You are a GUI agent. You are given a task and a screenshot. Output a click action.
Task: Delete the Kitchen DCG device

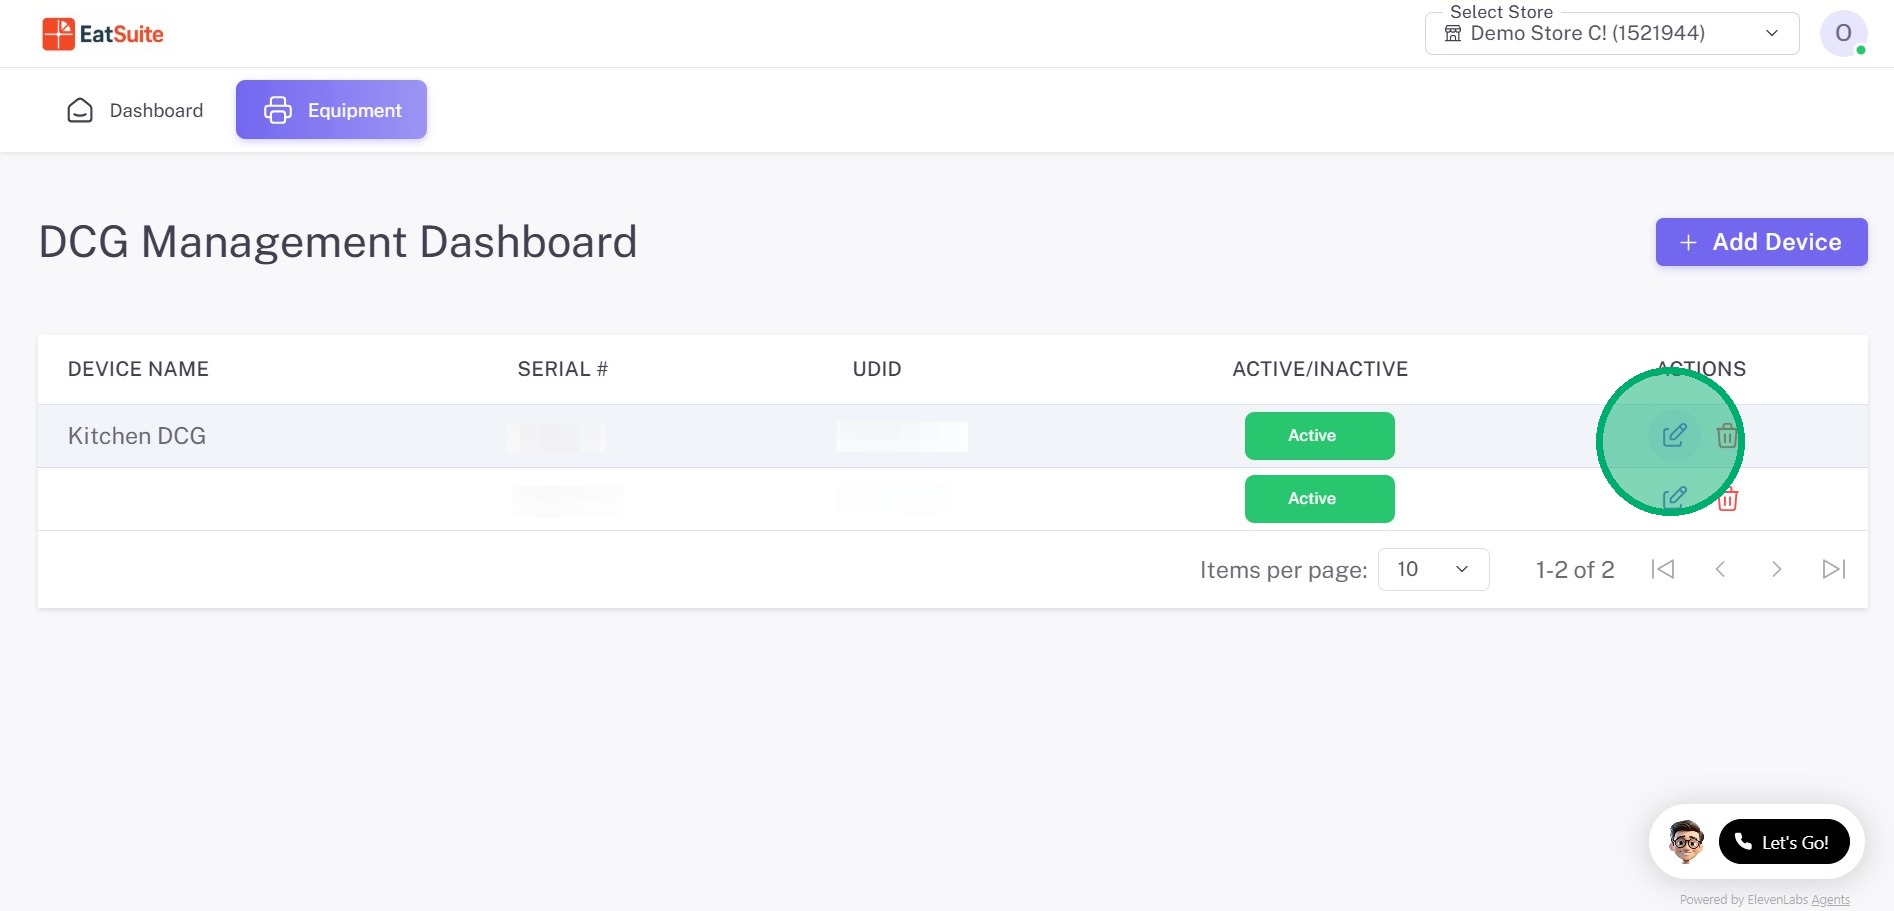pyautogui.click(x=1727, y=436)
